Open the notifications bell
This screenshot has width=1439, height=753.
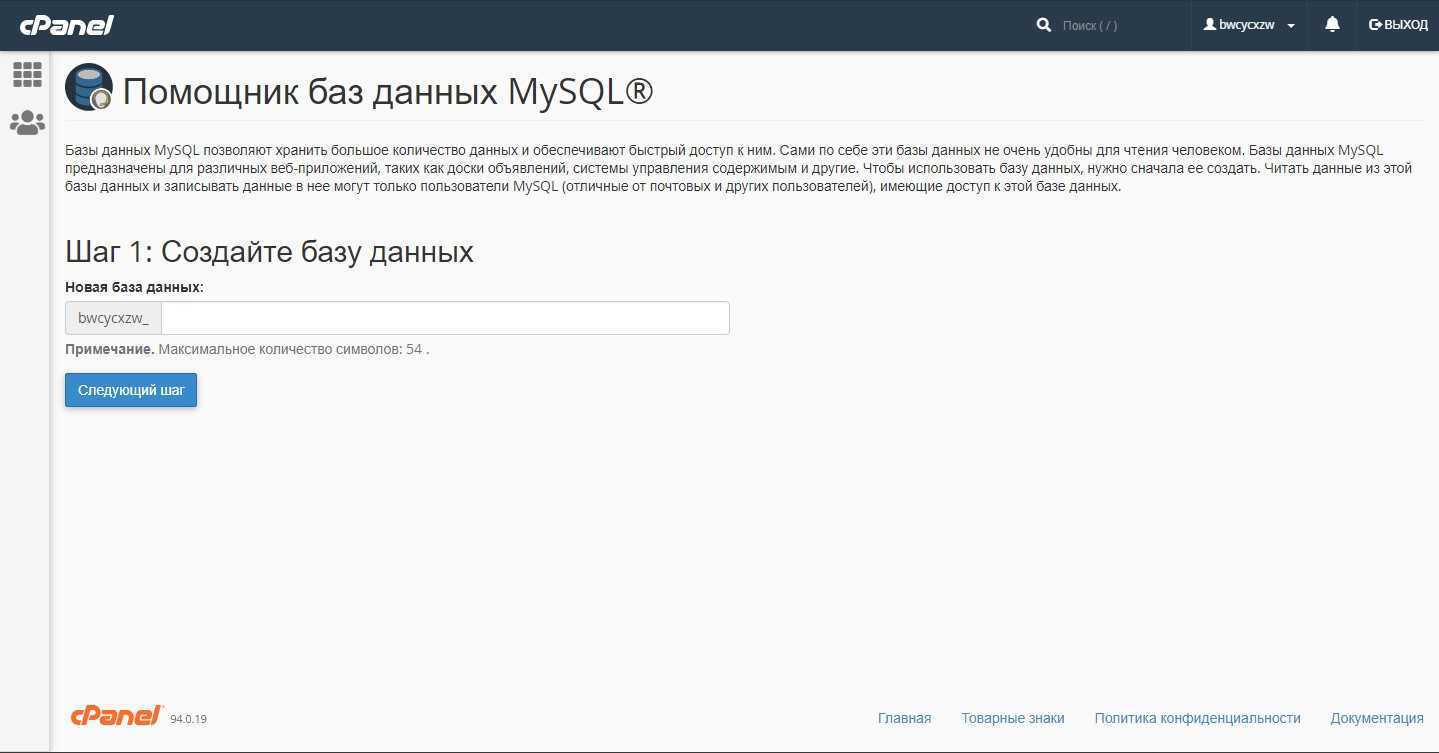pyautogui.click(x=1332, y=25)
